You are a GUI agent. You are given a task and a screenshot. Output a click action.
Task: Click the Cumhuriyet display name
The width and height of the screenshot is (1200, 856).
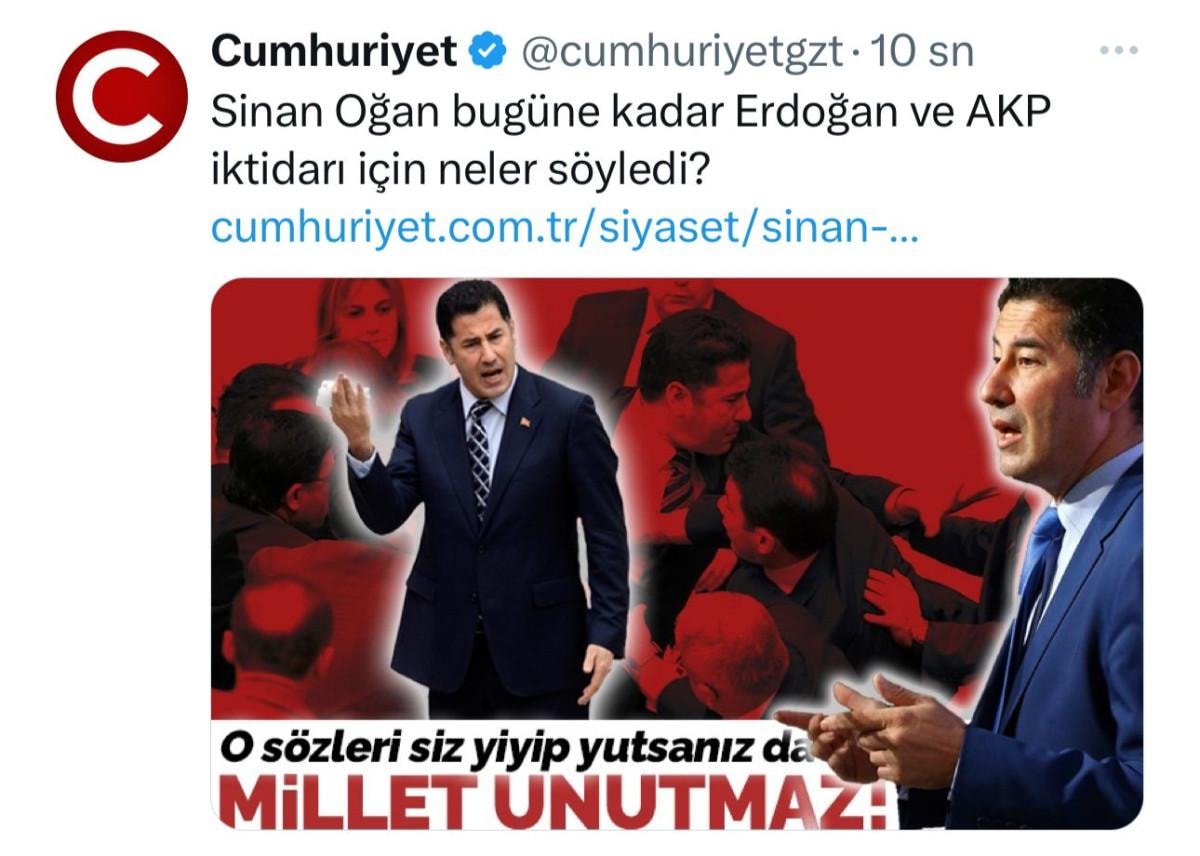[x=335, y=51]
